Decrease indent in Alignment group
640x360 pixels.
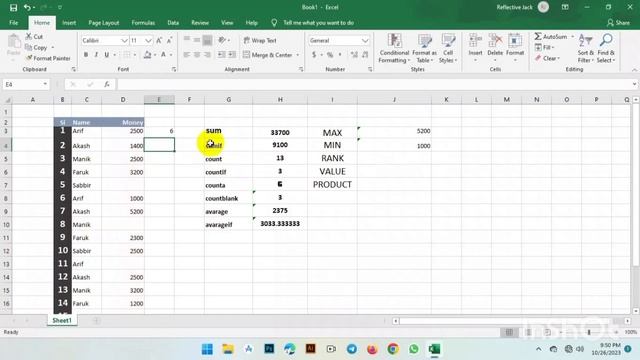coord(222,55)
